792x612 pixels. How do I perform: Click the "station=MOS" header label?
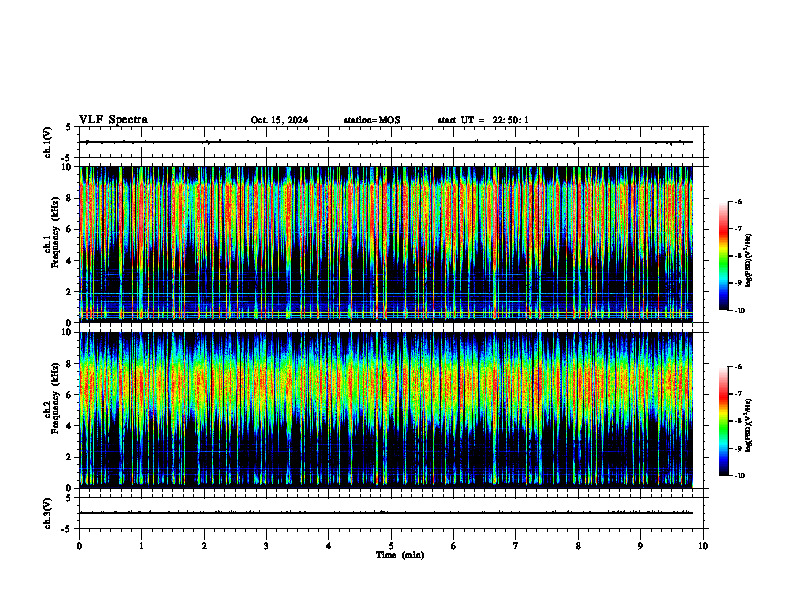[372, 120]
